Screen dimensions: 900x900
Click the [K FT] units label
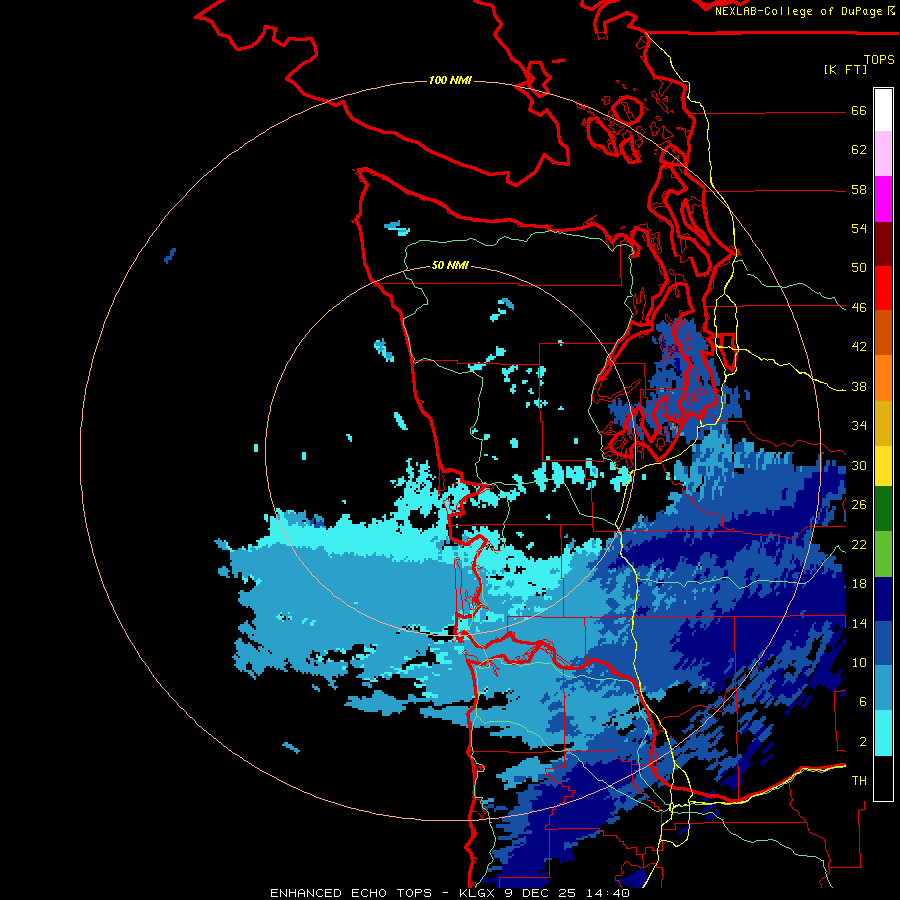[x=845, y=69]
